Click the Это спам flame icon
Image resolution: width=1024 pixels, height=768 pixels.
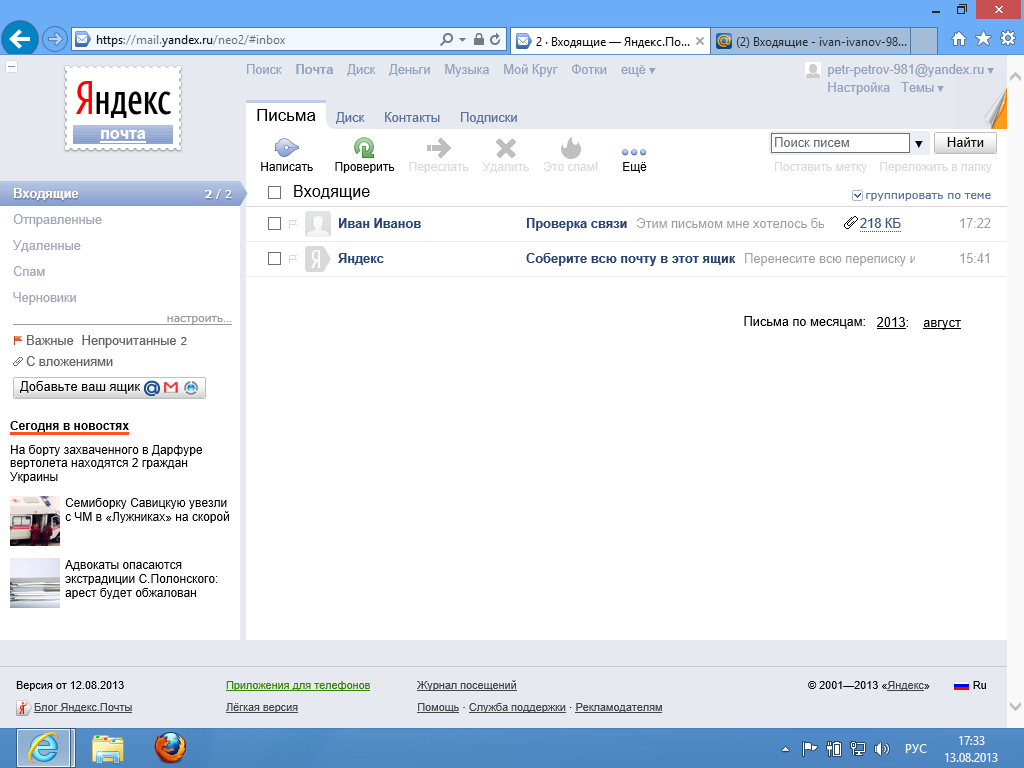point(571,148)
